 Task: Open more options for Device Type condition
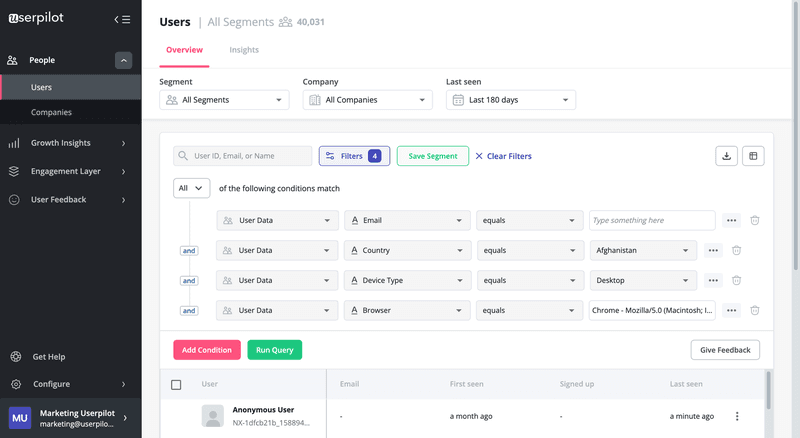point(713,281)
